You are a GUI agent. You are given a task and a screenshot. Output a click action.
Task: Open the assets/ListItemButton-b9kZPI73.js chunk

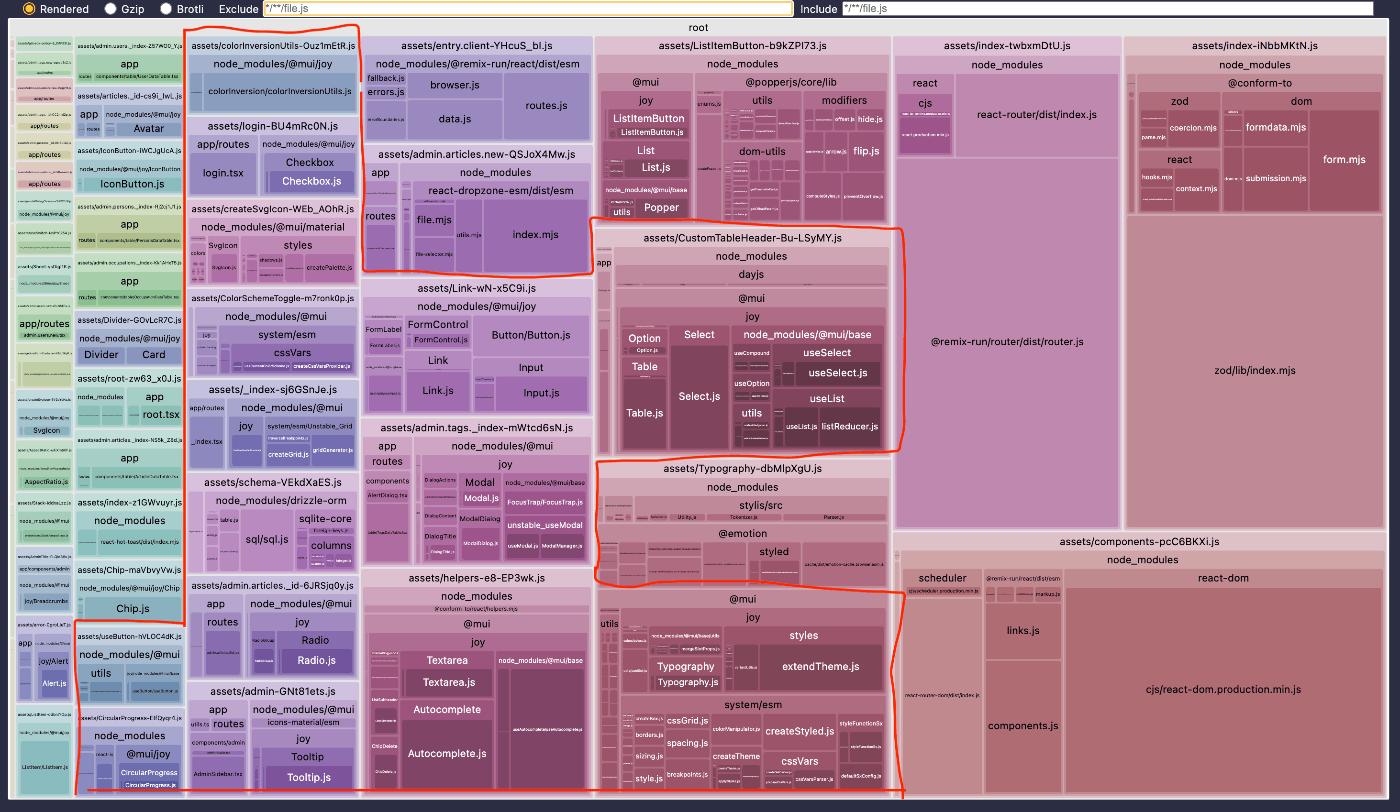click(x=742, y=46)
